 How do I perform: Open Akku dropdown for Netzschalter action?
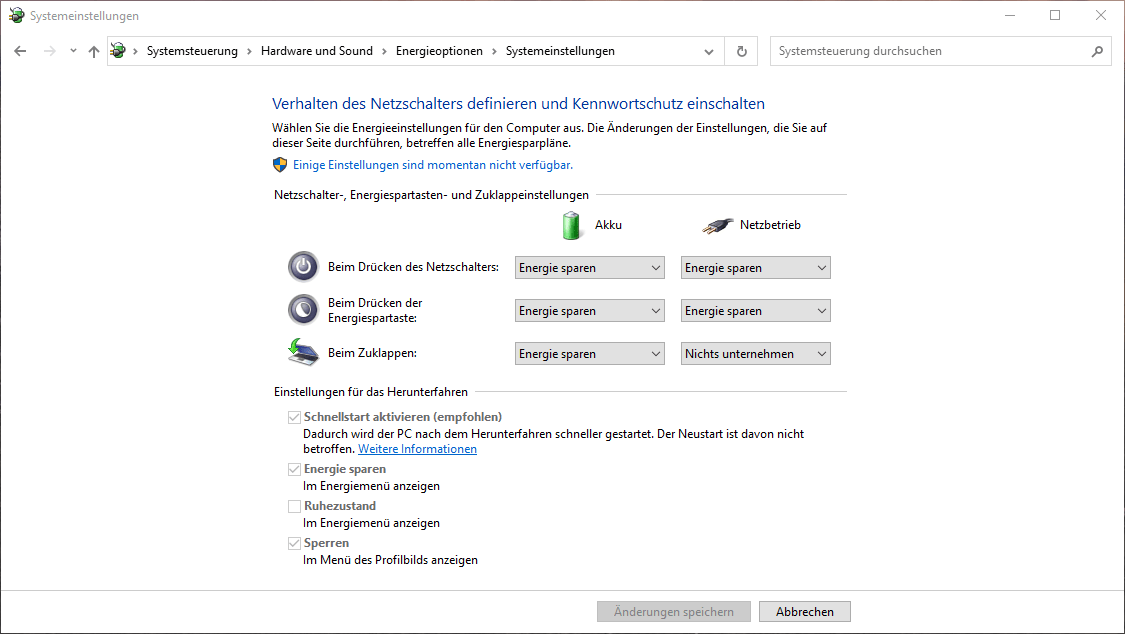coord(589,268)
